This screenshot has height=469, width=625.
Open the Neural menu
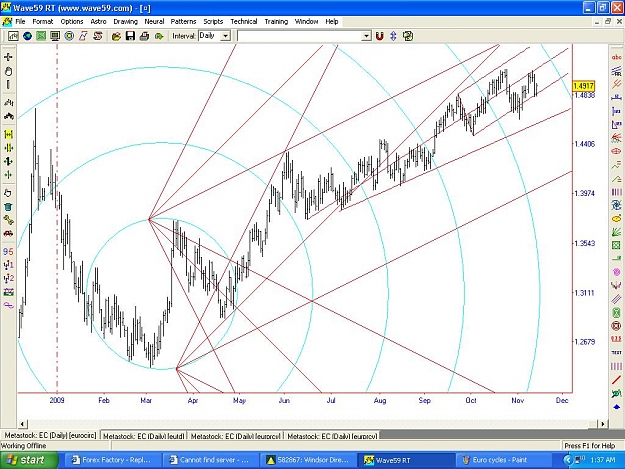click(x=154, y=22)
